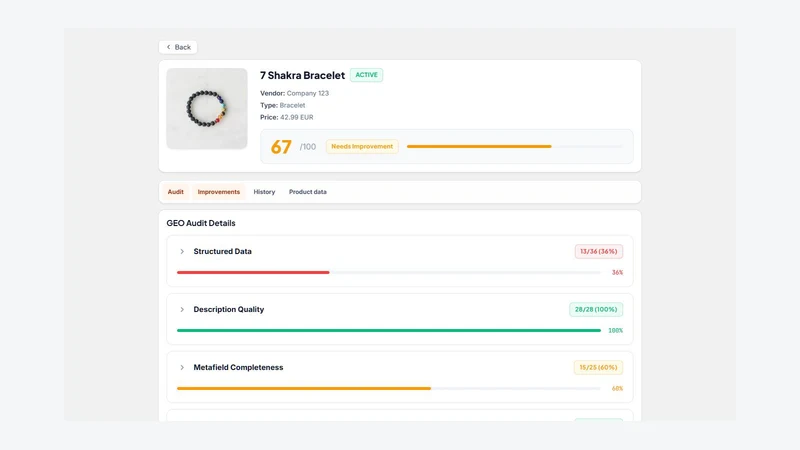Click the 15/25 (60%) score badge

[598, 367]
